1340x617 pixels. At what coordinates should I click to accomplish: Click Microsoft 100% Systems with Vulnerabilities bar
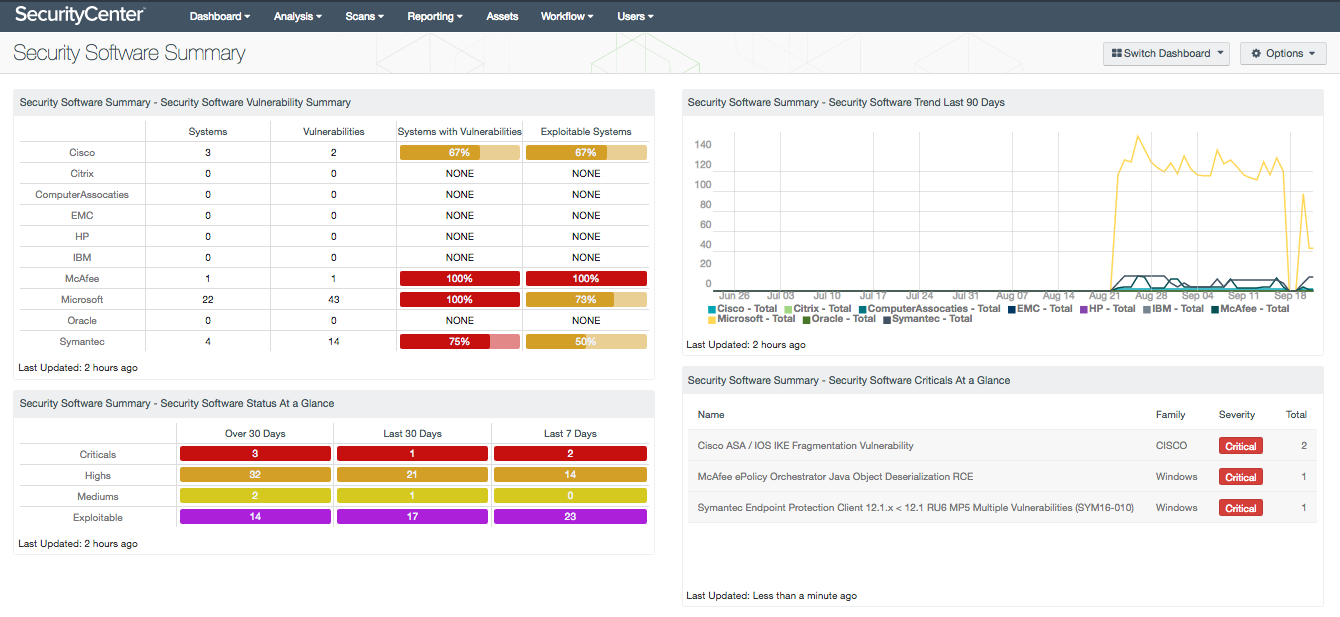(460, 299)
